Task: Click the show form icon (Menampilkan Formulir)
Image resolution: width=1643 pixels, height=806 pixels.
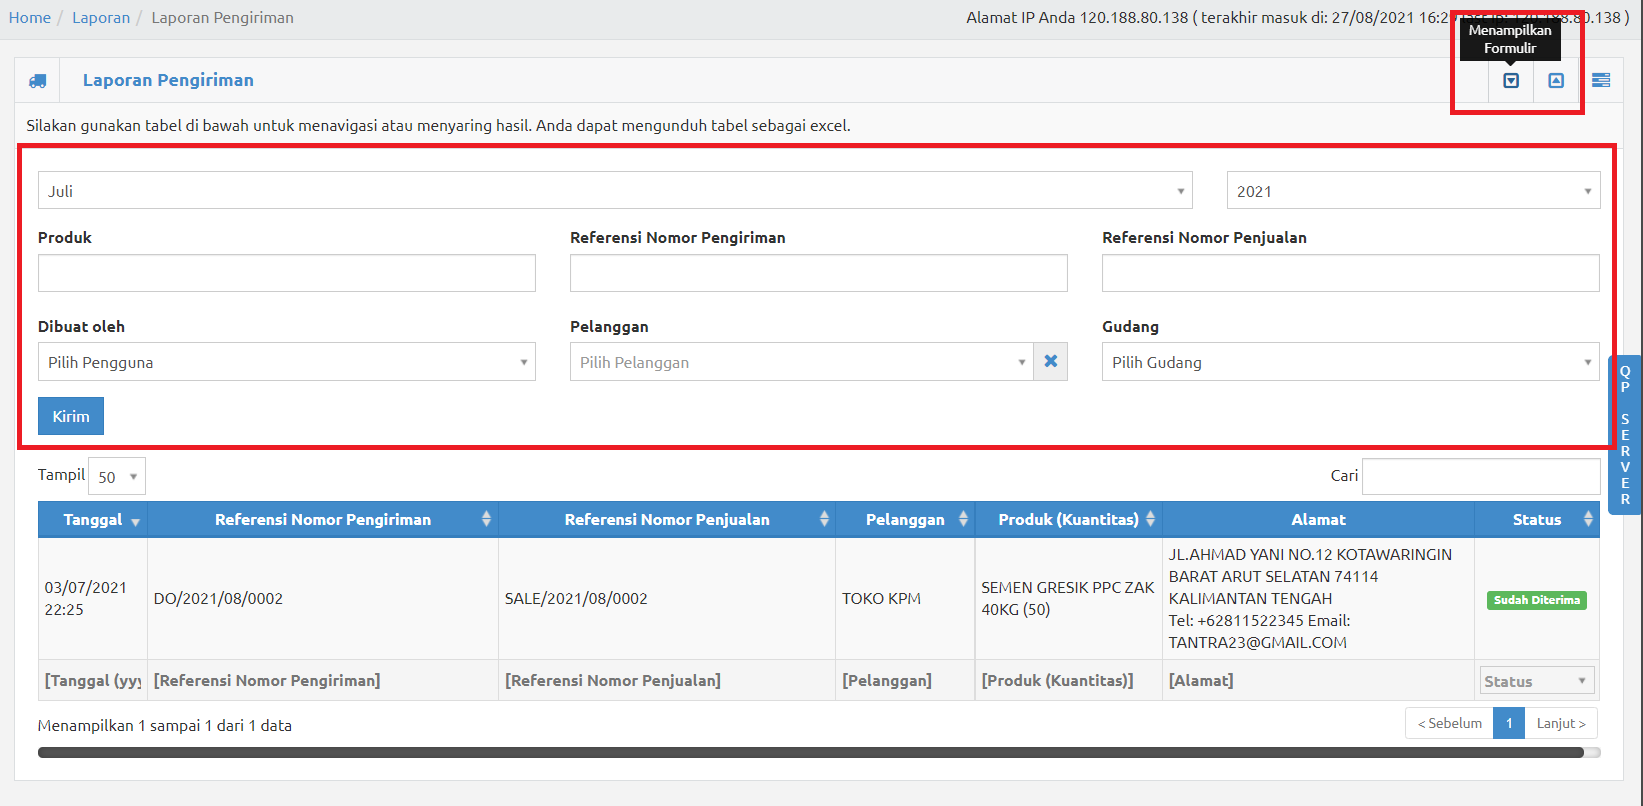Action: point(1511,81)
